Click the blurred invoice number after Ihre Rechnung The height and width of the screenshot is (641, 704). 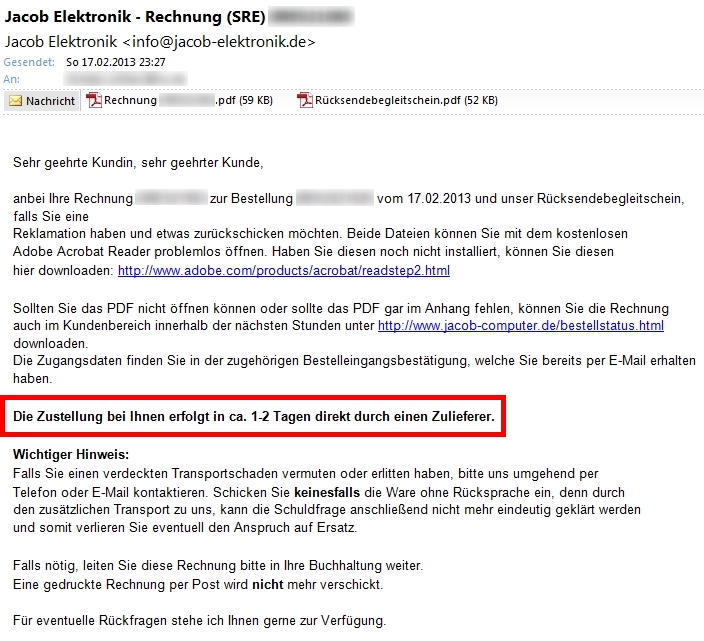(x=171, y=199)
